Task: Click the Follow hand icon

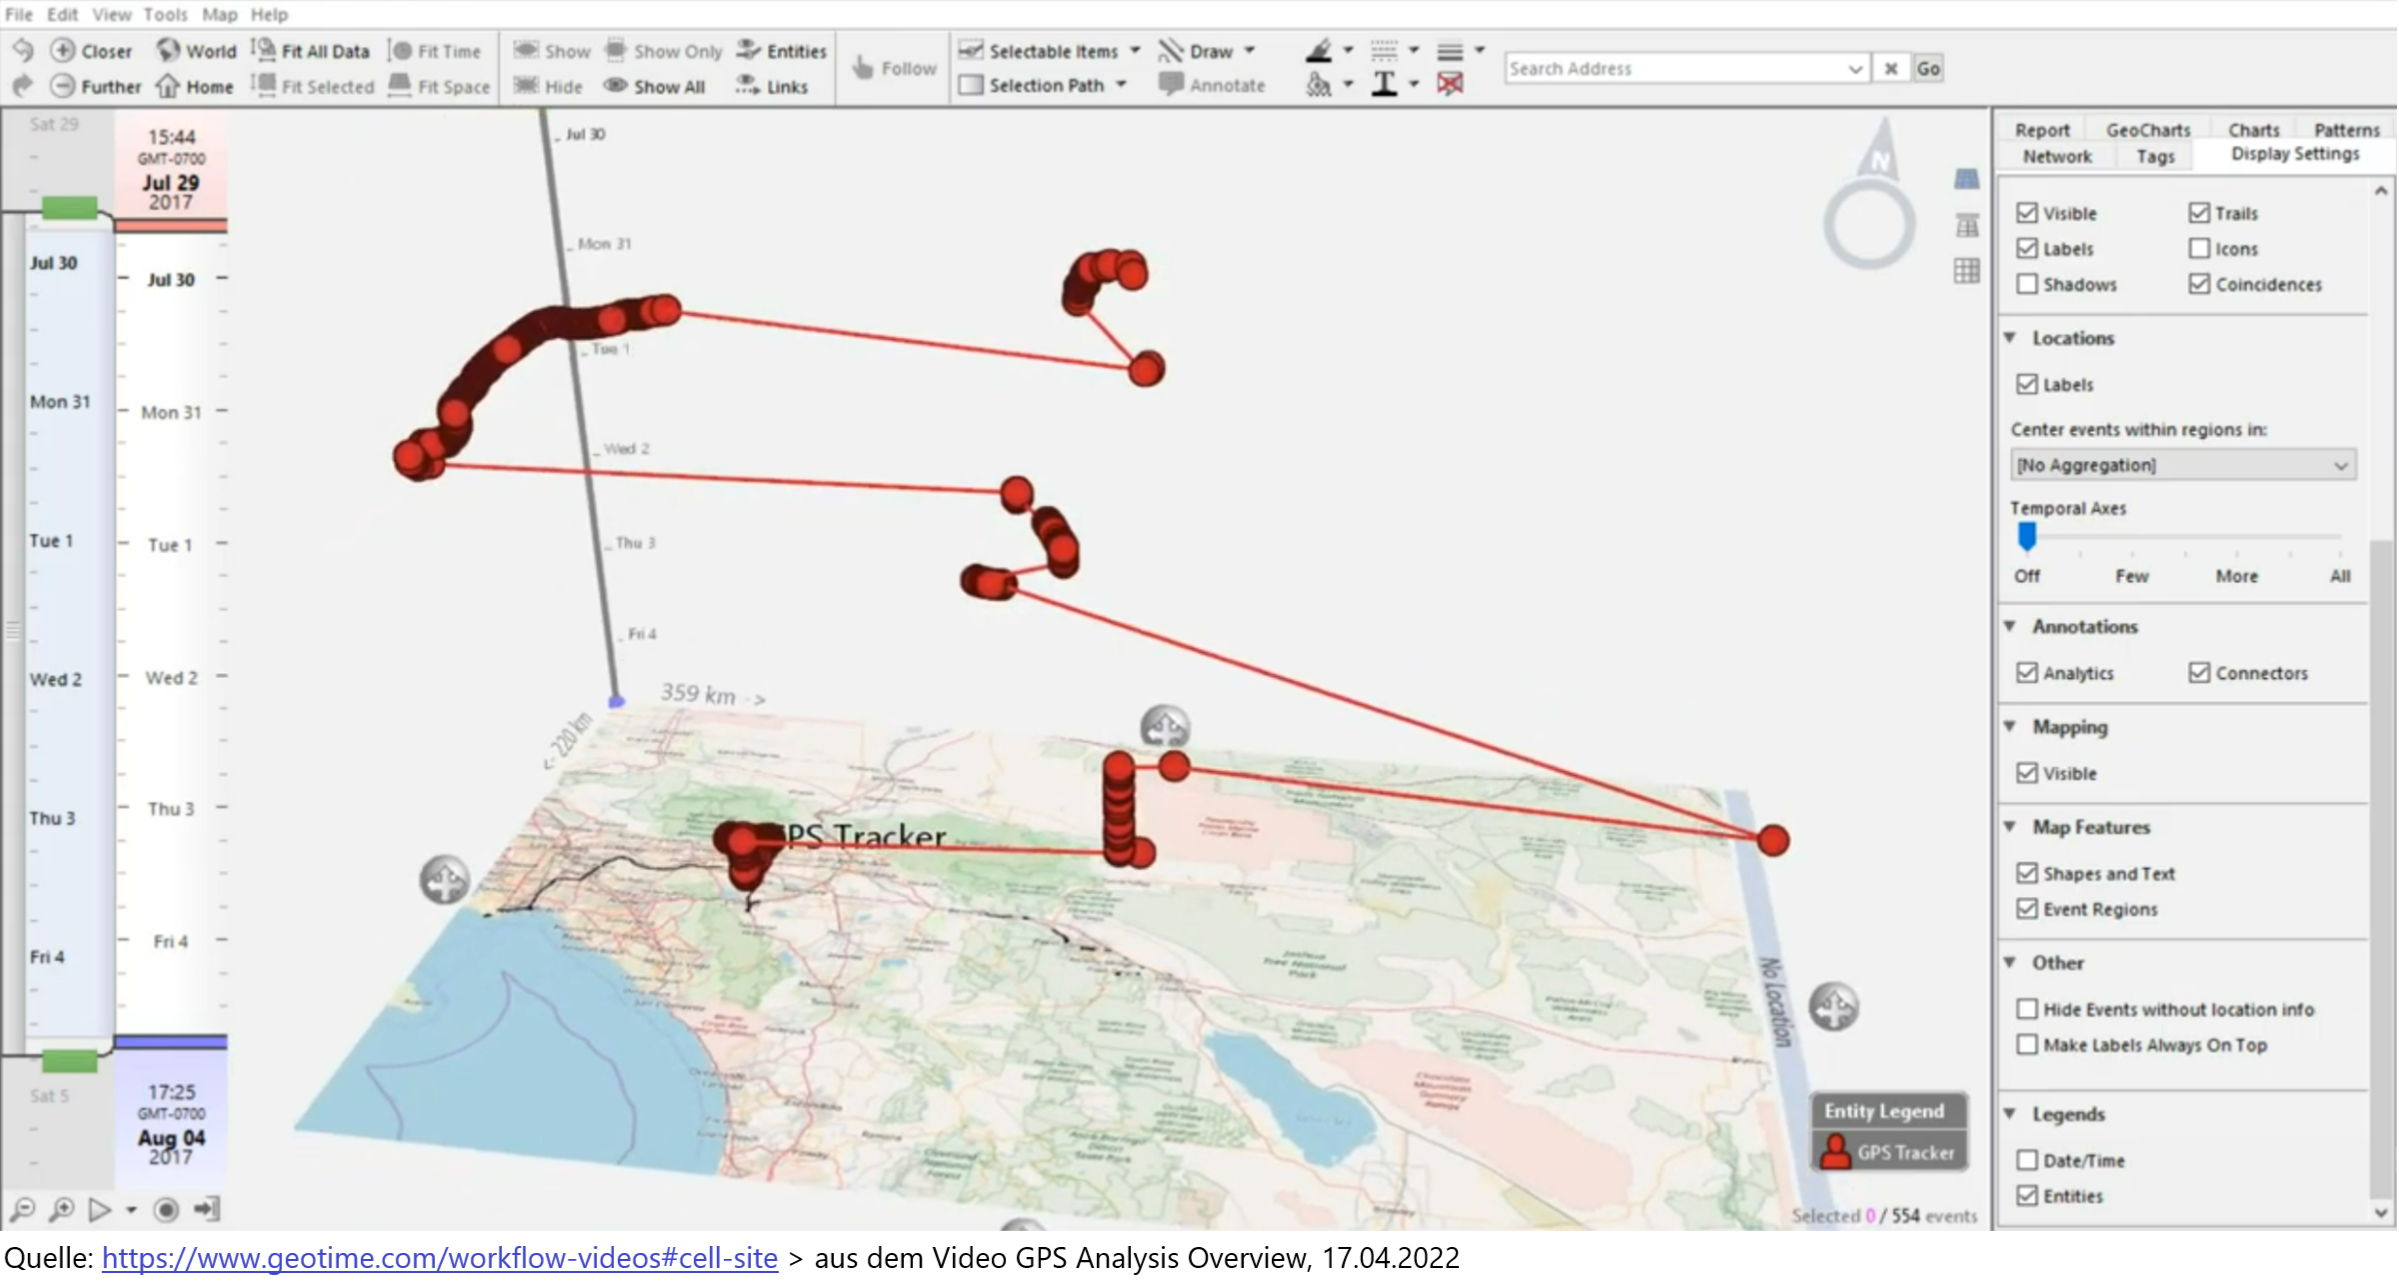Action: coord(862,68)
